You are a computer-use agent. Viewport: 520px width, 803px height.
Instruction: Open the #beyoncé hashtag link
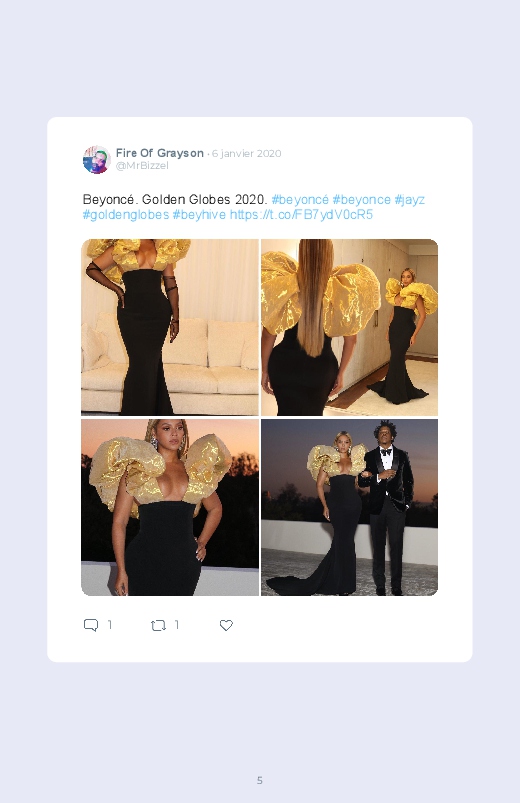point(300,199)
